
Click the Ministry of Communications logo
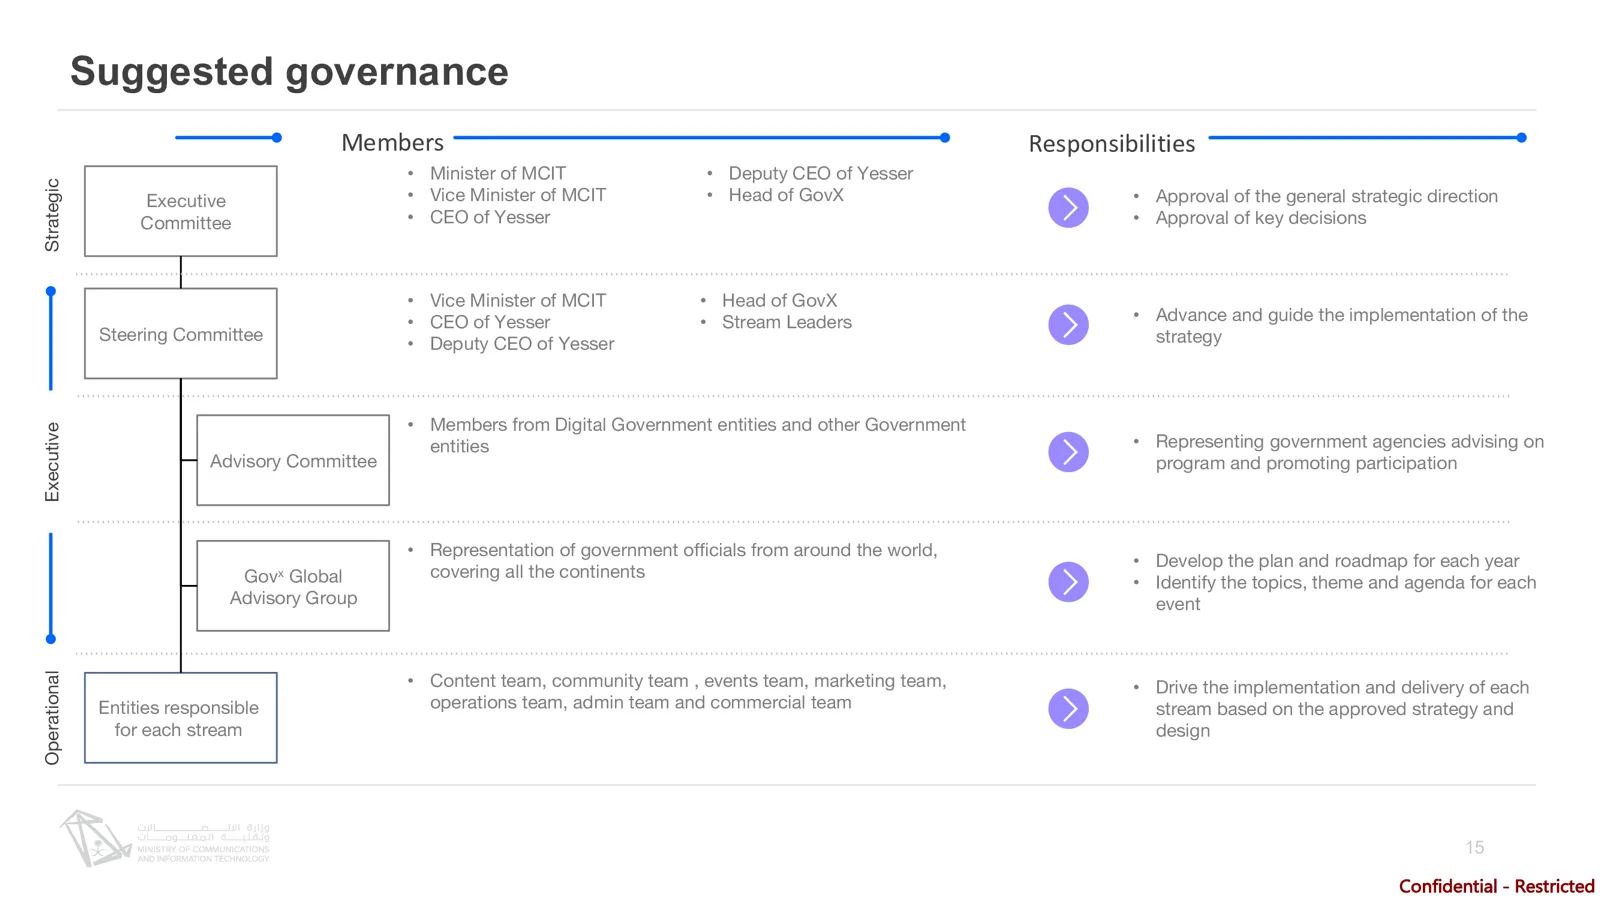164,838
